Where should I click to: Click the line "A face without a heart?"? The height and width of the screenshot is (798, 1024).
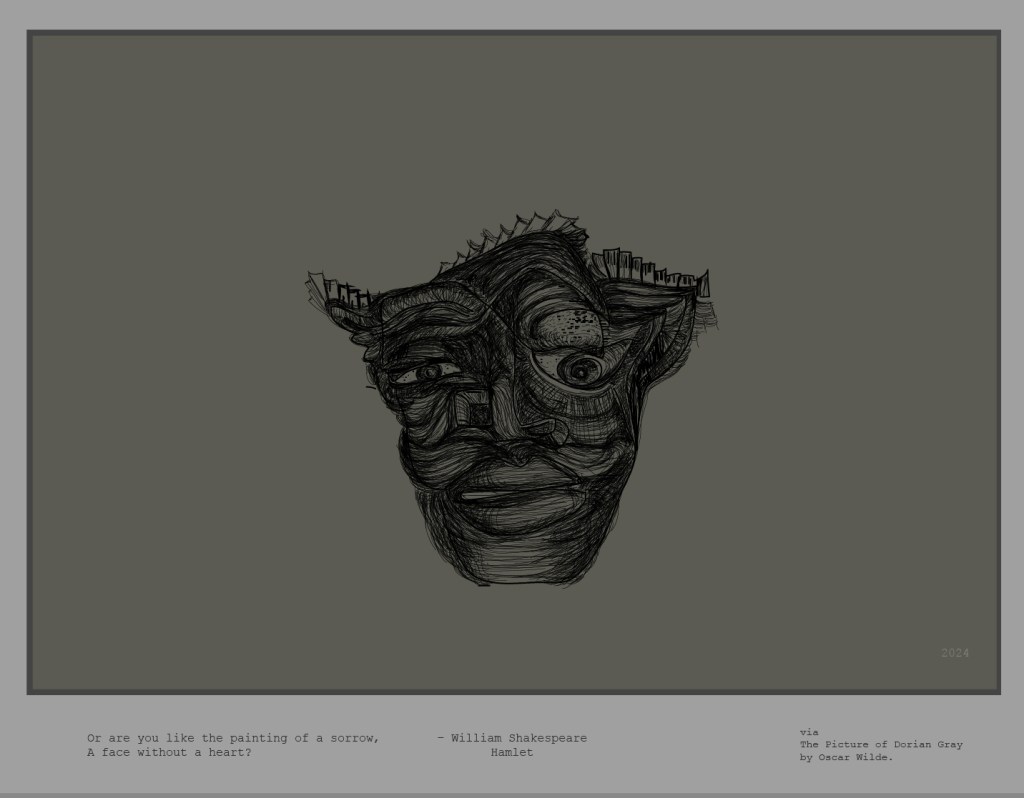click(169, 752)
